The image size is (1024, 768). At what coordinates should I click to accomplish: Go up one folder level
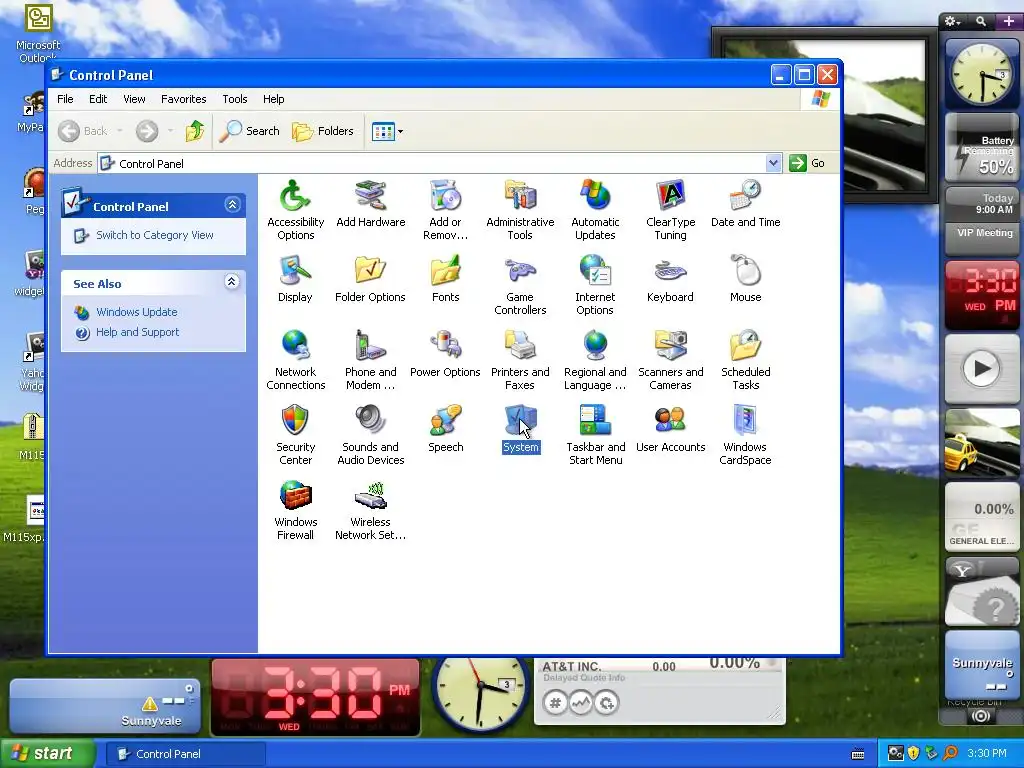pos(195,131)
